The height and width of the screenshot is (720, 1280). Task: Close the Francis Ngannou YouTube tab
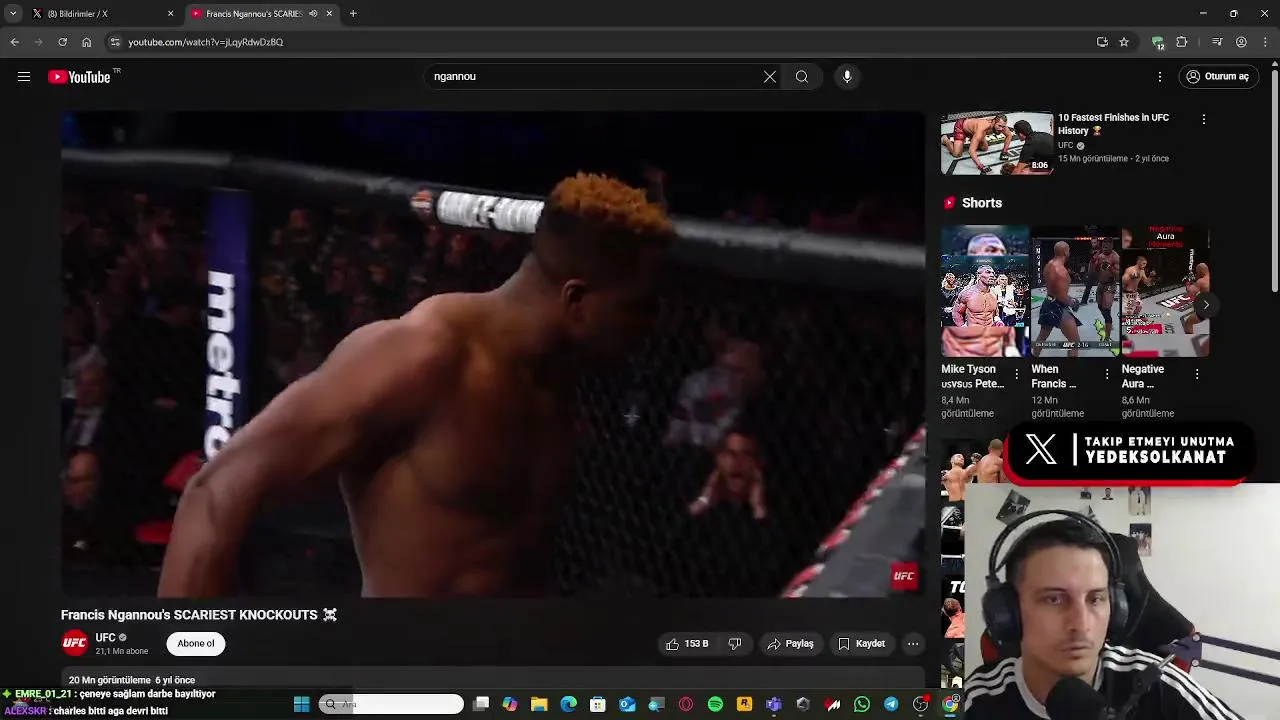[329, 14]
